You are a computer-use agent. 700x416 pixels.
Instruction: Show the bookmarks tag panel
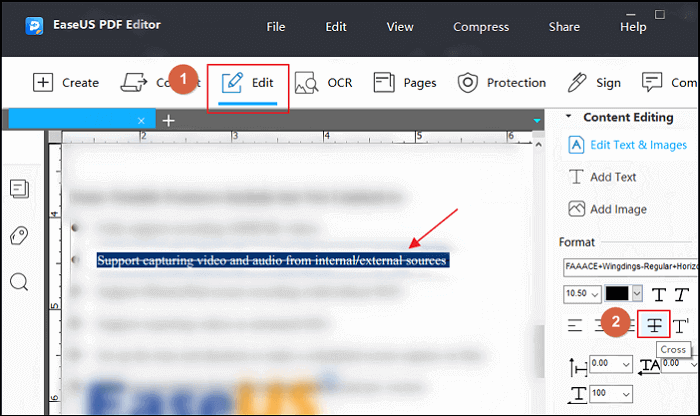coord(19,235)
